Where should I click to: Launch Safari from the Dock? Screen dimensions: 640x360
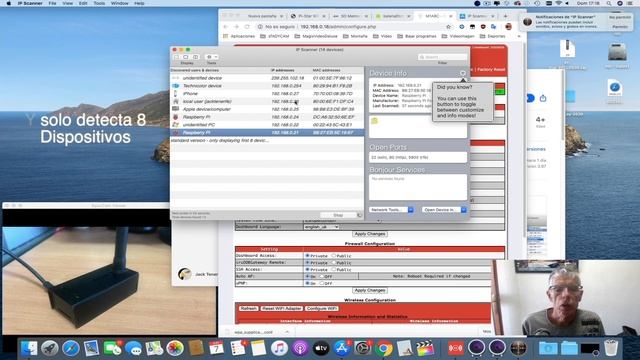tap(71, 348)
